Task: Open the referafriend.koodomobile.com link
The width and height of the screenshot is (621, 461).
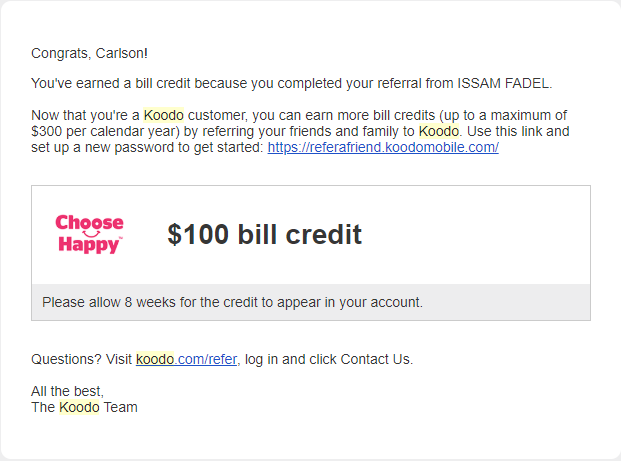Action: [x=383, y=147]
